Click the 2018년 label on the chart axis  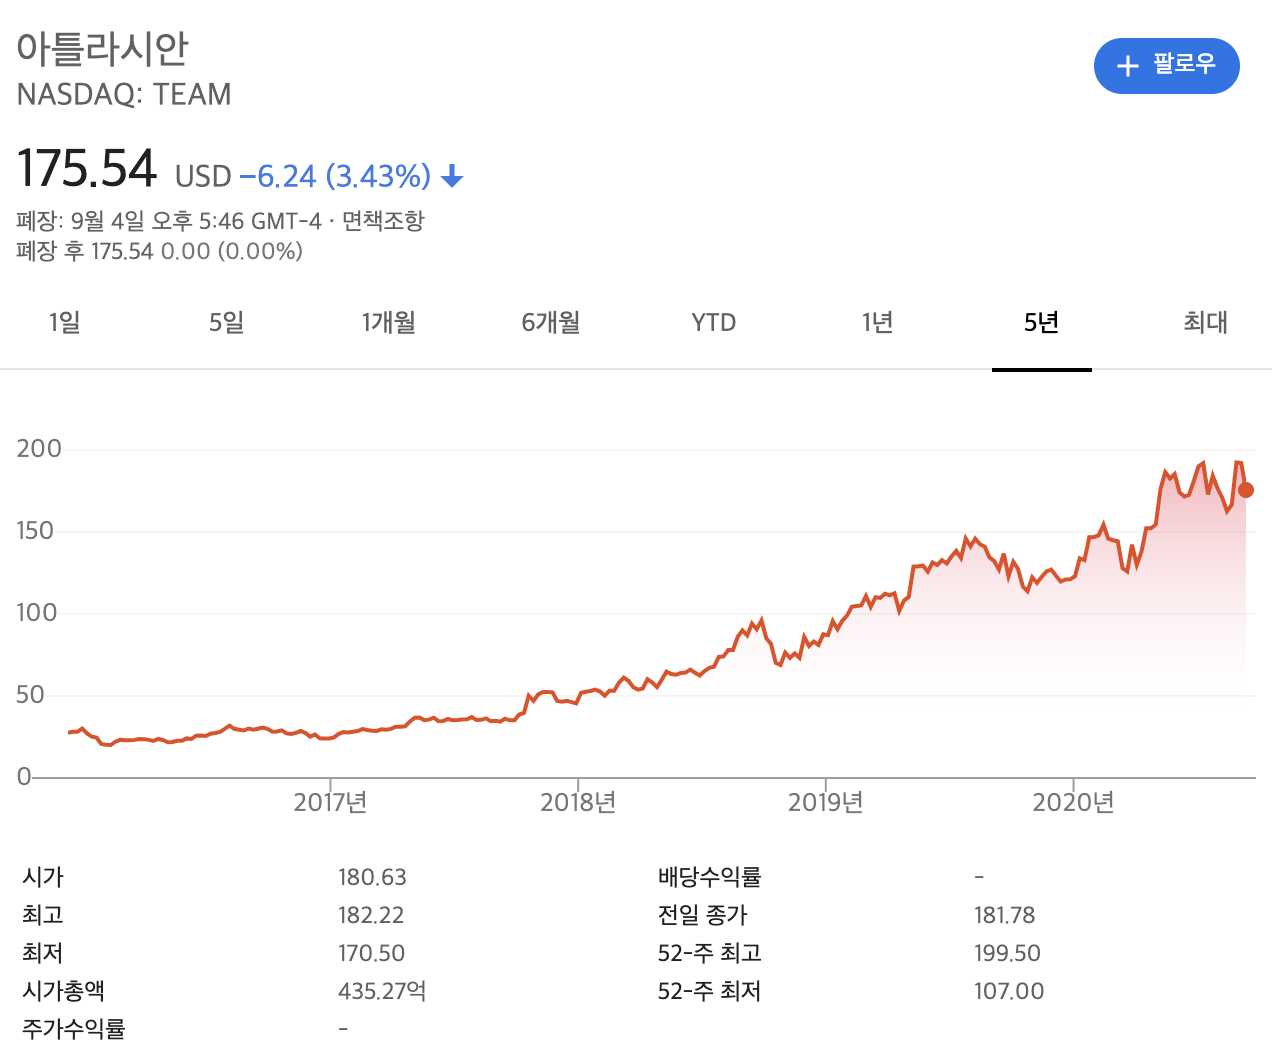coord(578,802)
